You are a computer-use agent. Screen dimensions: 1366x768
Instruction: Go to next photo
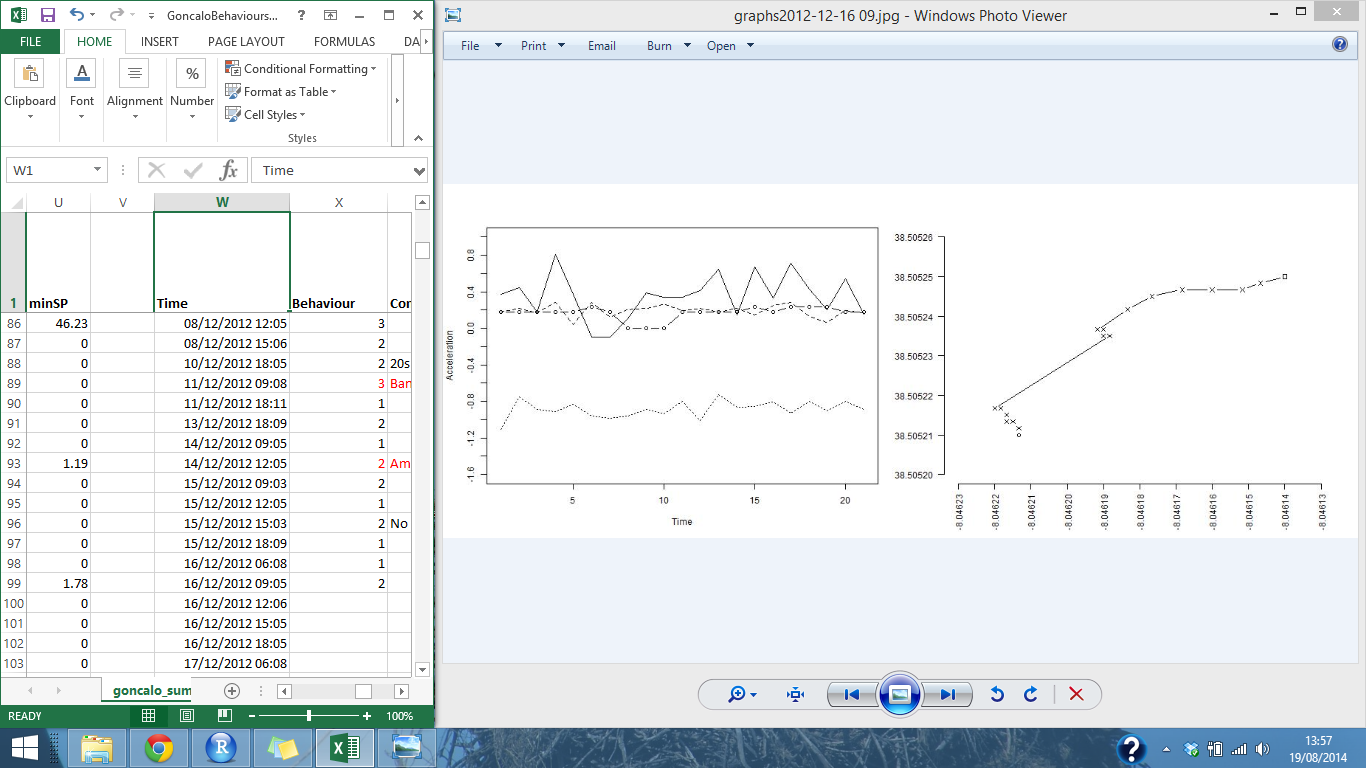947,694
